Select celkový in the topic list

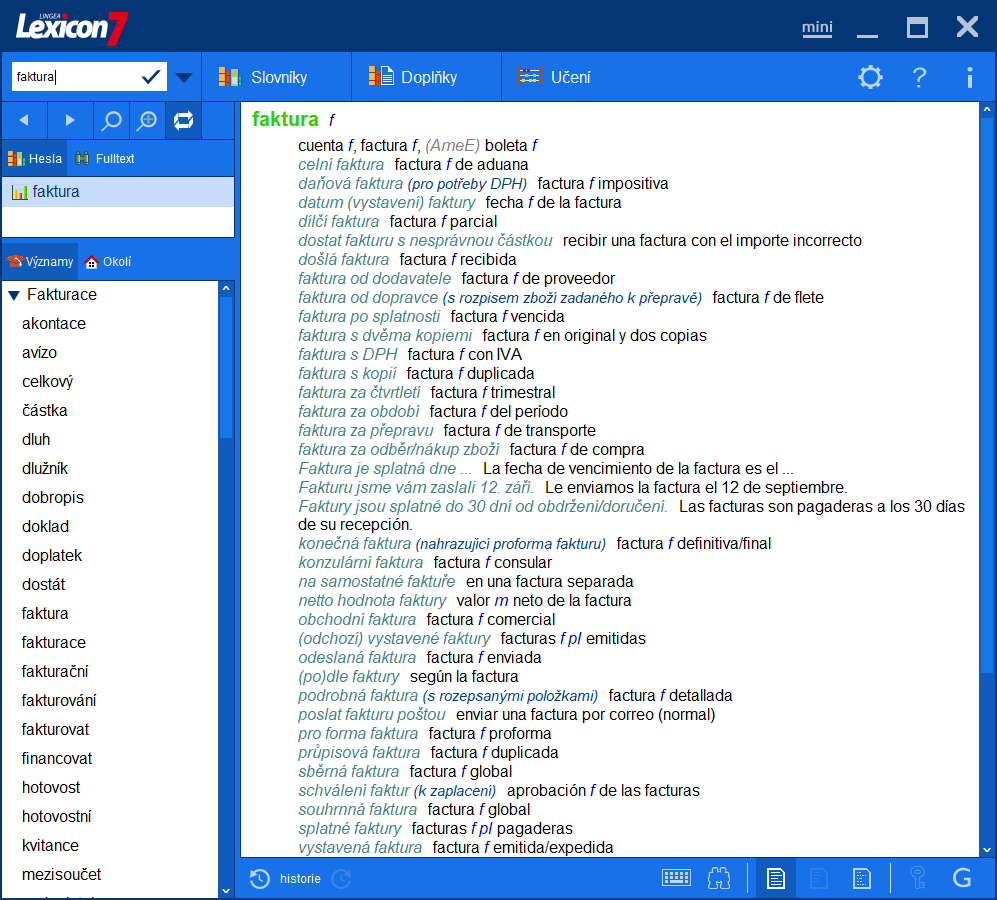[x=48, y=382]
